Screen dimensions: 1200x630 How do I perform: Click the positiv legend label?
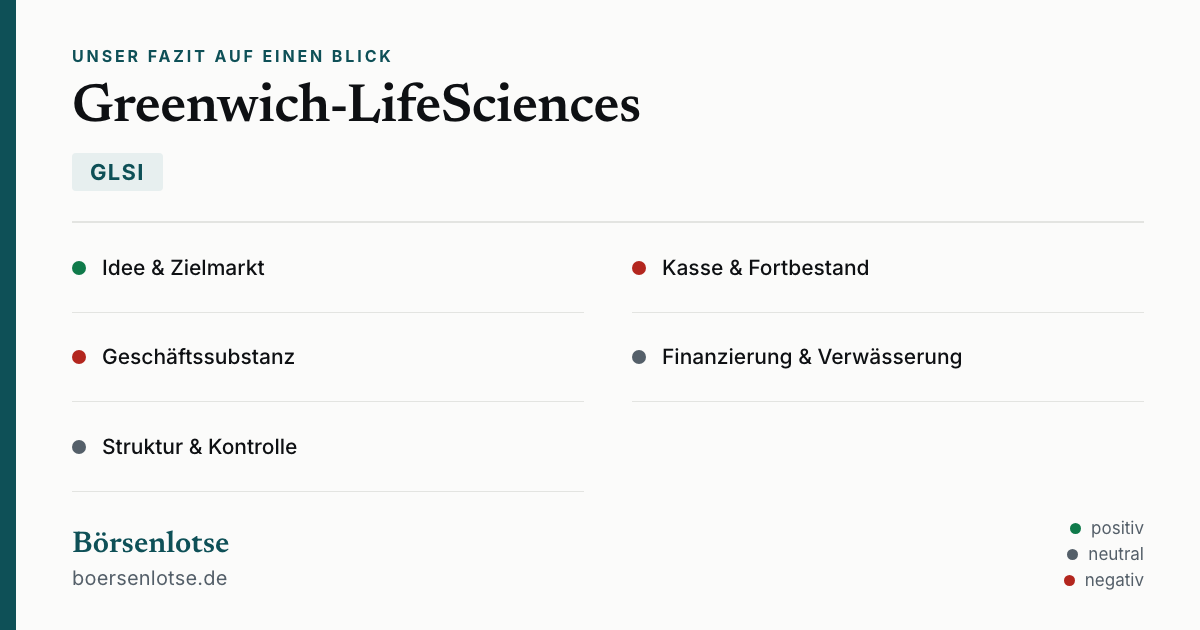click(x=1117, y=528)
